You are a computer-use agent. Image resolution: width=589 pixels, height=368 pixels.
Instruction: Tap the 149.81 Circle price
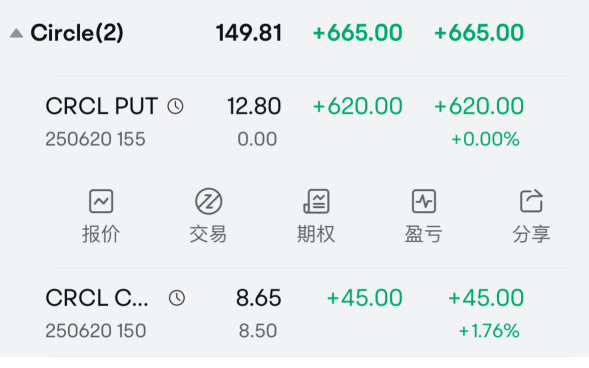tap(249, 33)
